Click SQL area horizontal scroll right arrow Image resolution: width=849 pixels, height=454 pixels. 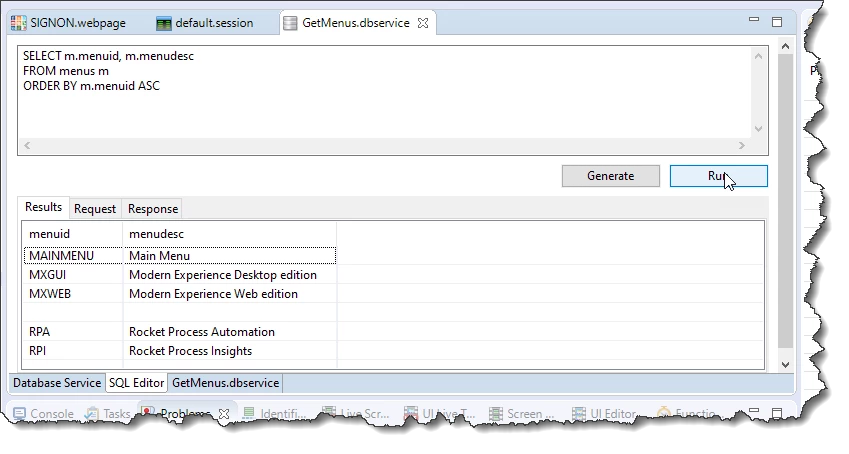tap(742, 145)
